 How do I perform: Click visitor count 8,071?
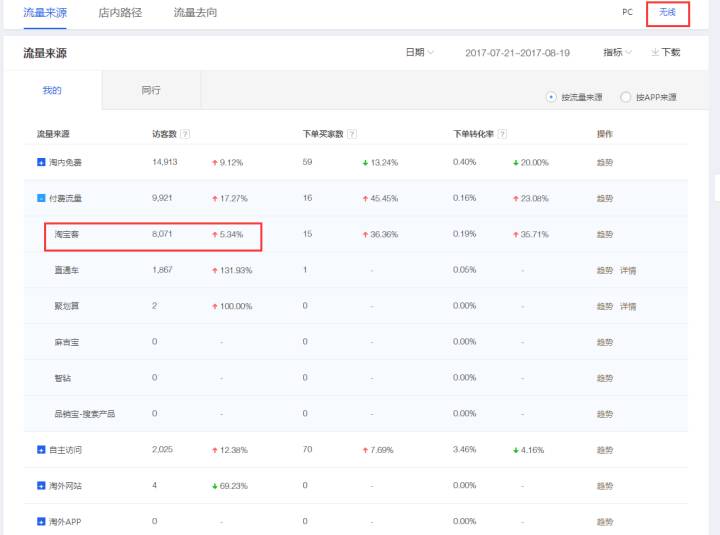[162, 234]
